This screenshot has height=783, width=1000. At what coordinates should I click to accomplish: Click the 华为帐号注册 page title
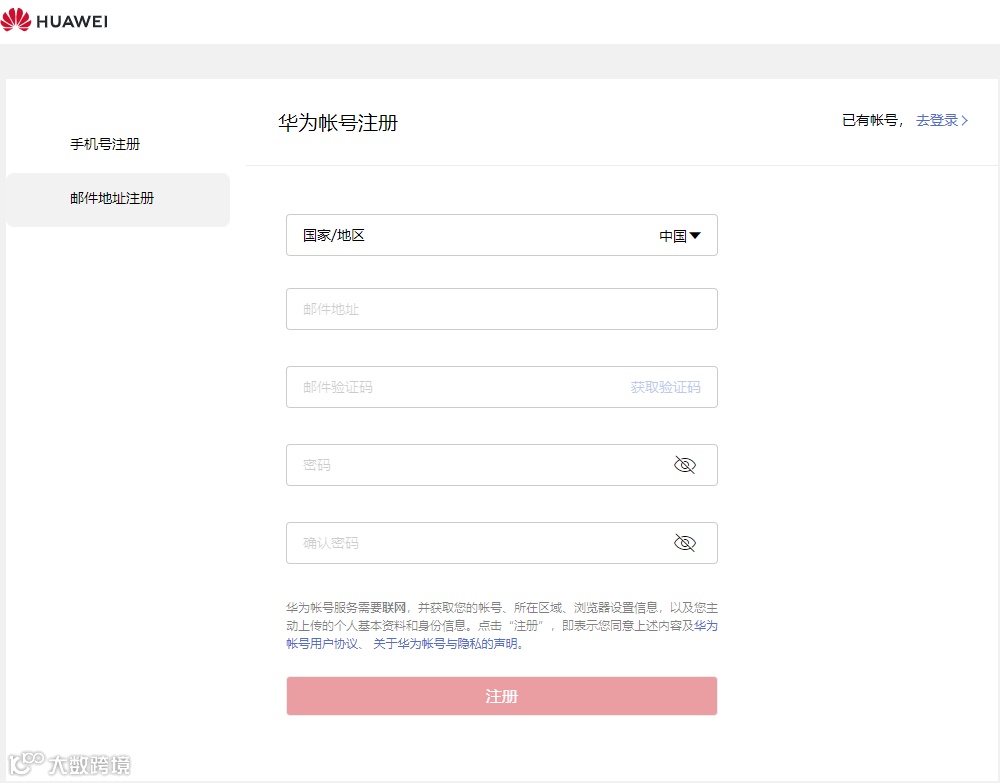tap(338, 122)
